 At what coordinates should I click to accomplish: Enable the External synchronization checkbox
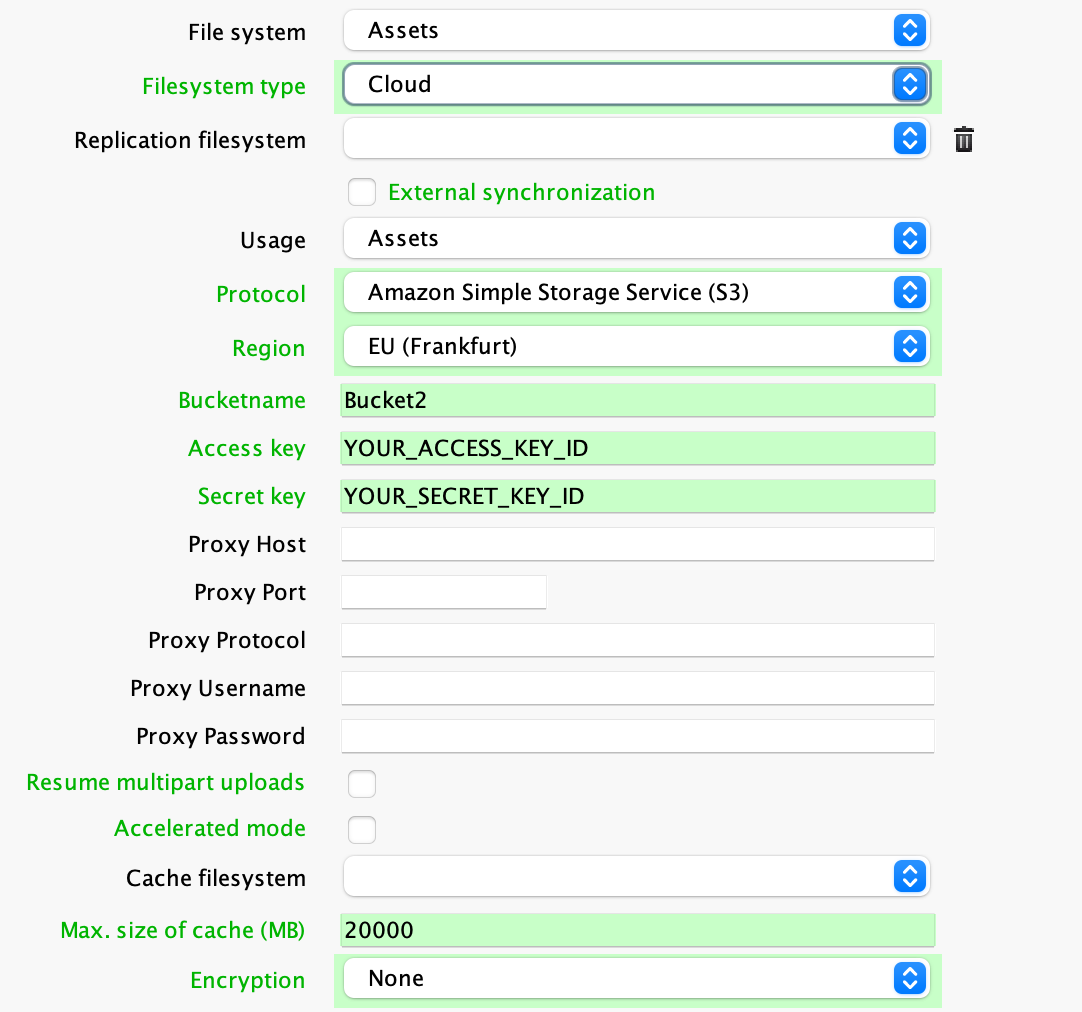click(362, 192)
